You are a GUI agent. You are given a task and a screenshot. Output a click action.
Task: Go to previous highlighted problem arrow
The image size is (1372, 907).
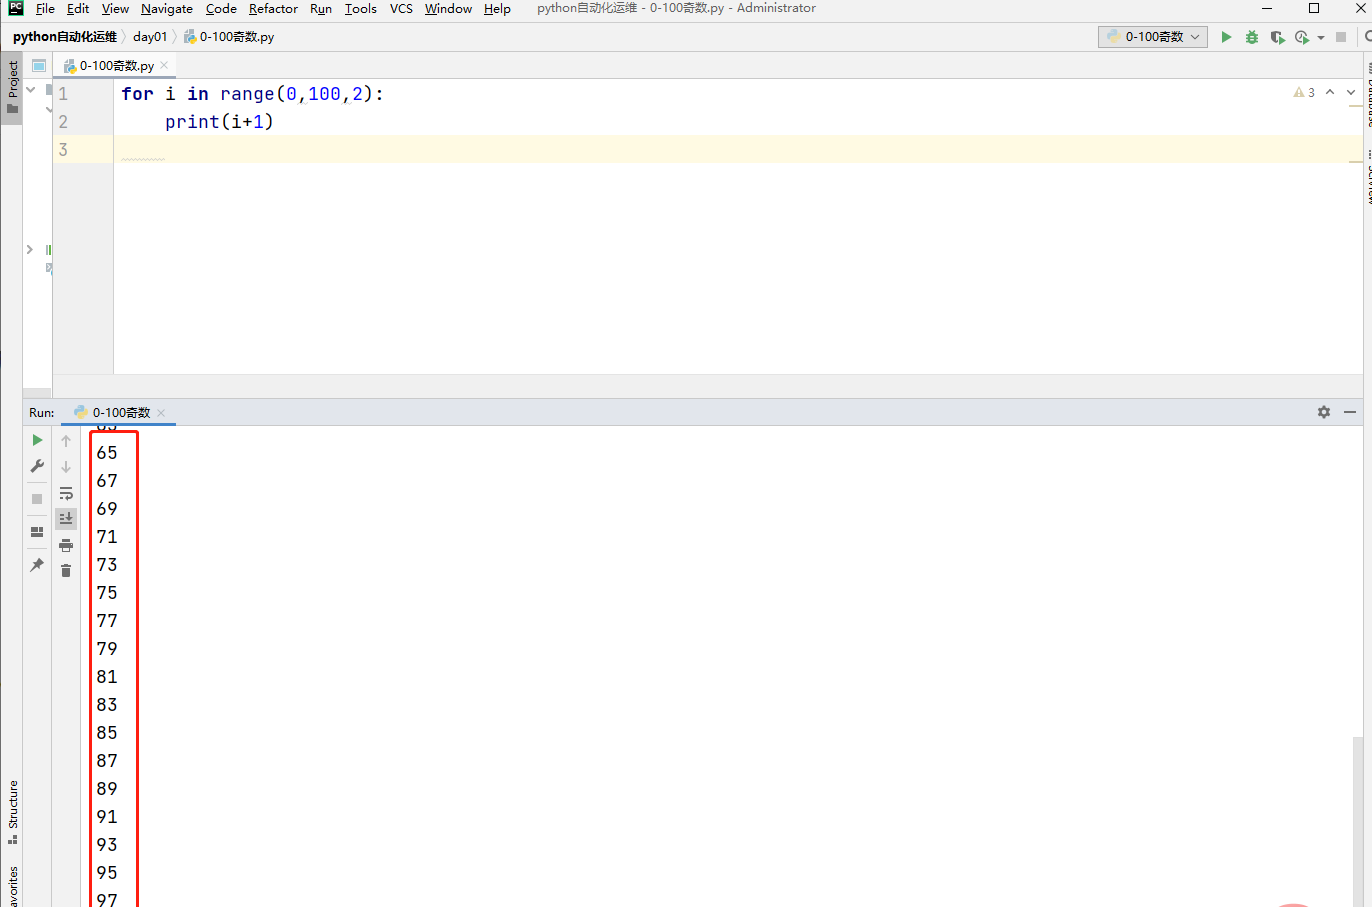[1330, 92]
